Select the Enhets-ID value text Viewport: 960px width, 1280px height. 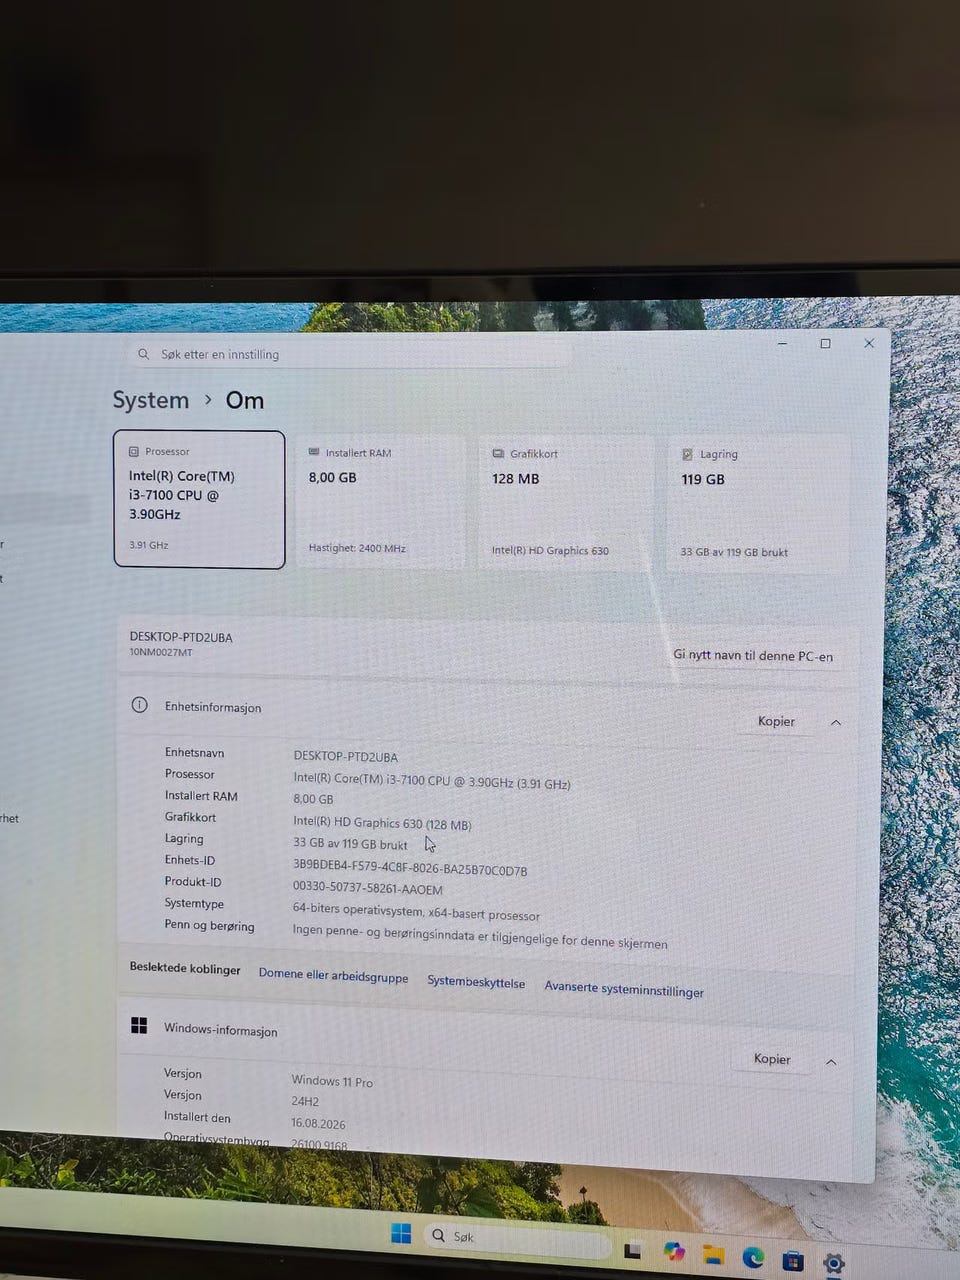click(x=410, y=869)
